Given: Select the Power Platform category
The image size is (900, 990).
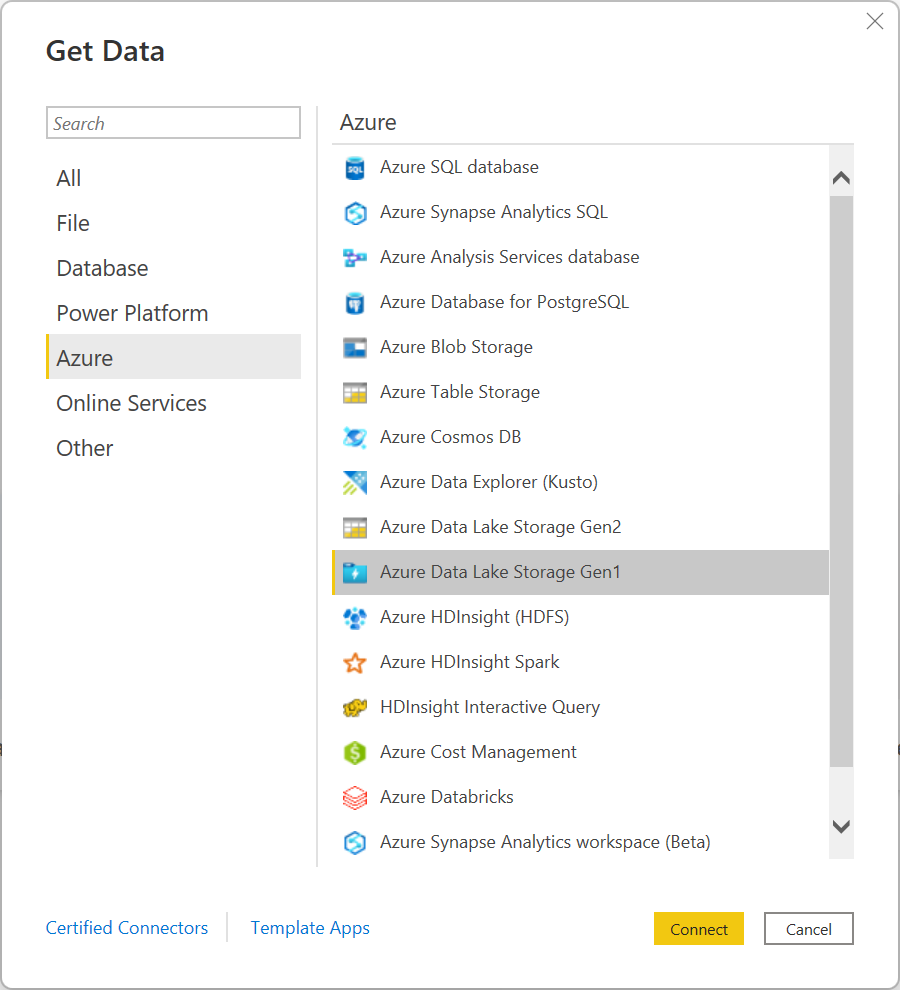Looking at the screenshot, I should (x=132, y=313).
